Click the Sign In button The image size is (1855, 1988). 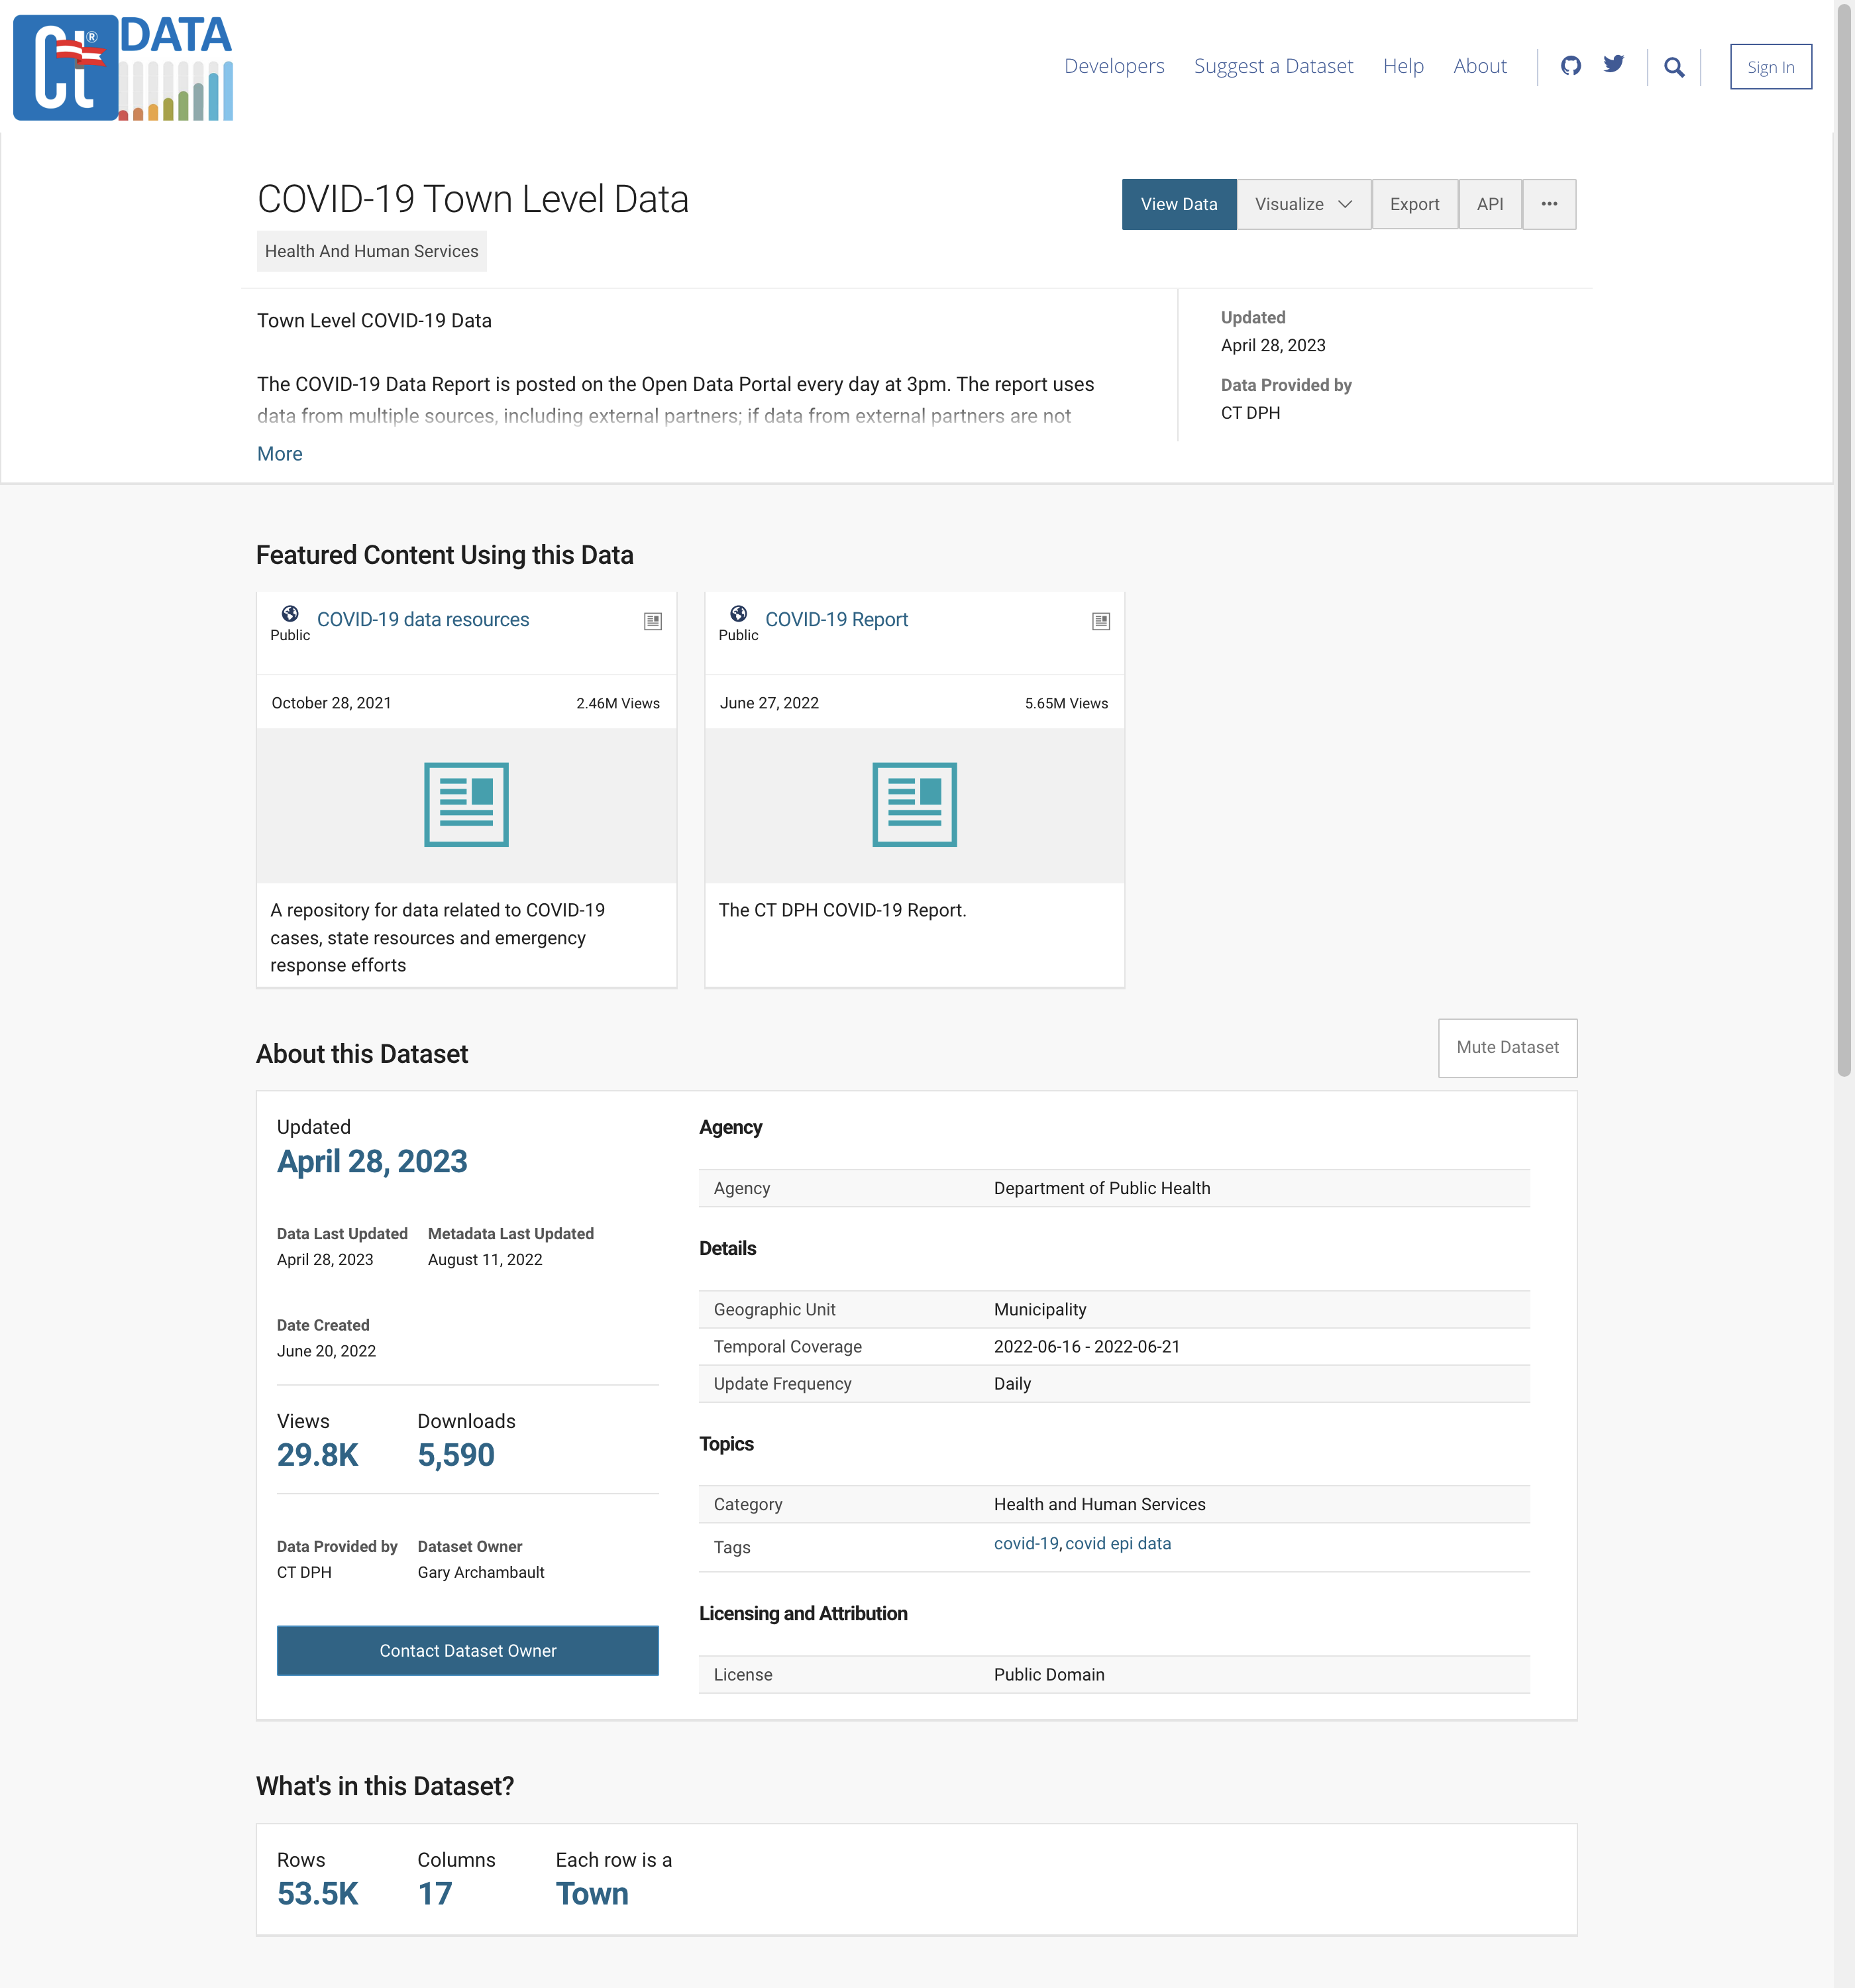pyautogui.click(x=1770, y=67)
